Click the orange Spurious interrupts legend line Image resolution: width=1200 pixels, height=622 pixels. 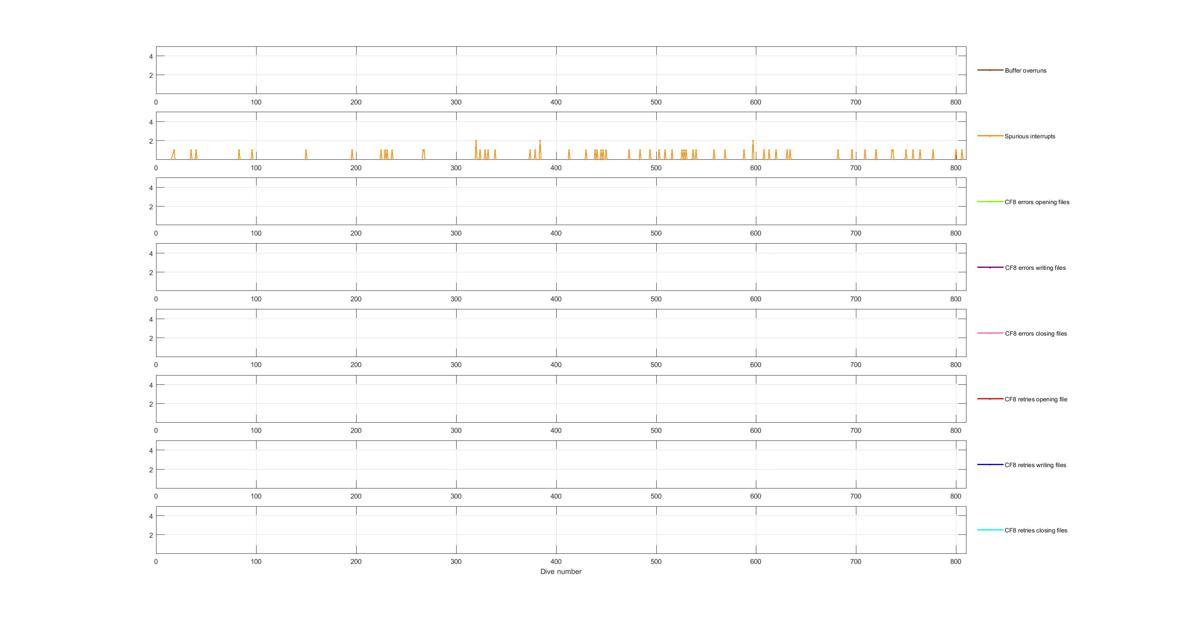click(x=990, y=136)
